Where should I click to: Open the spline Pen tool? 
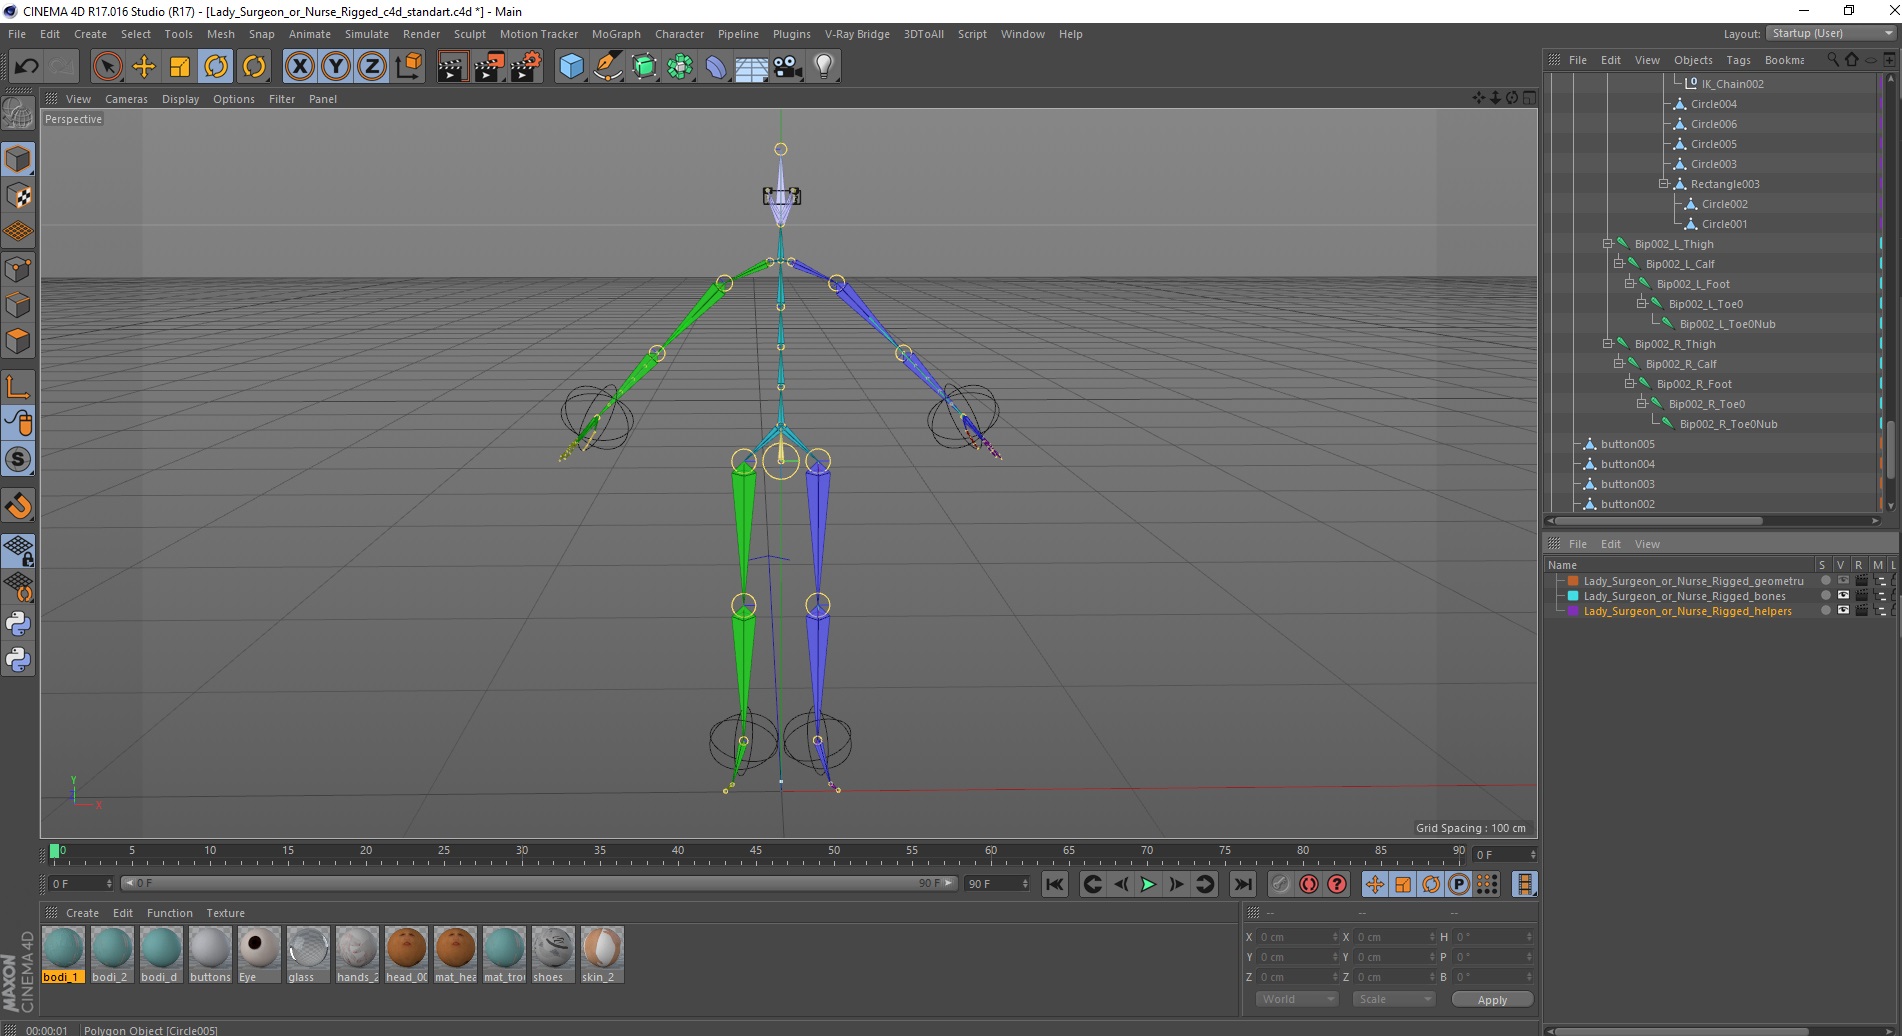[x=607, y=67]
